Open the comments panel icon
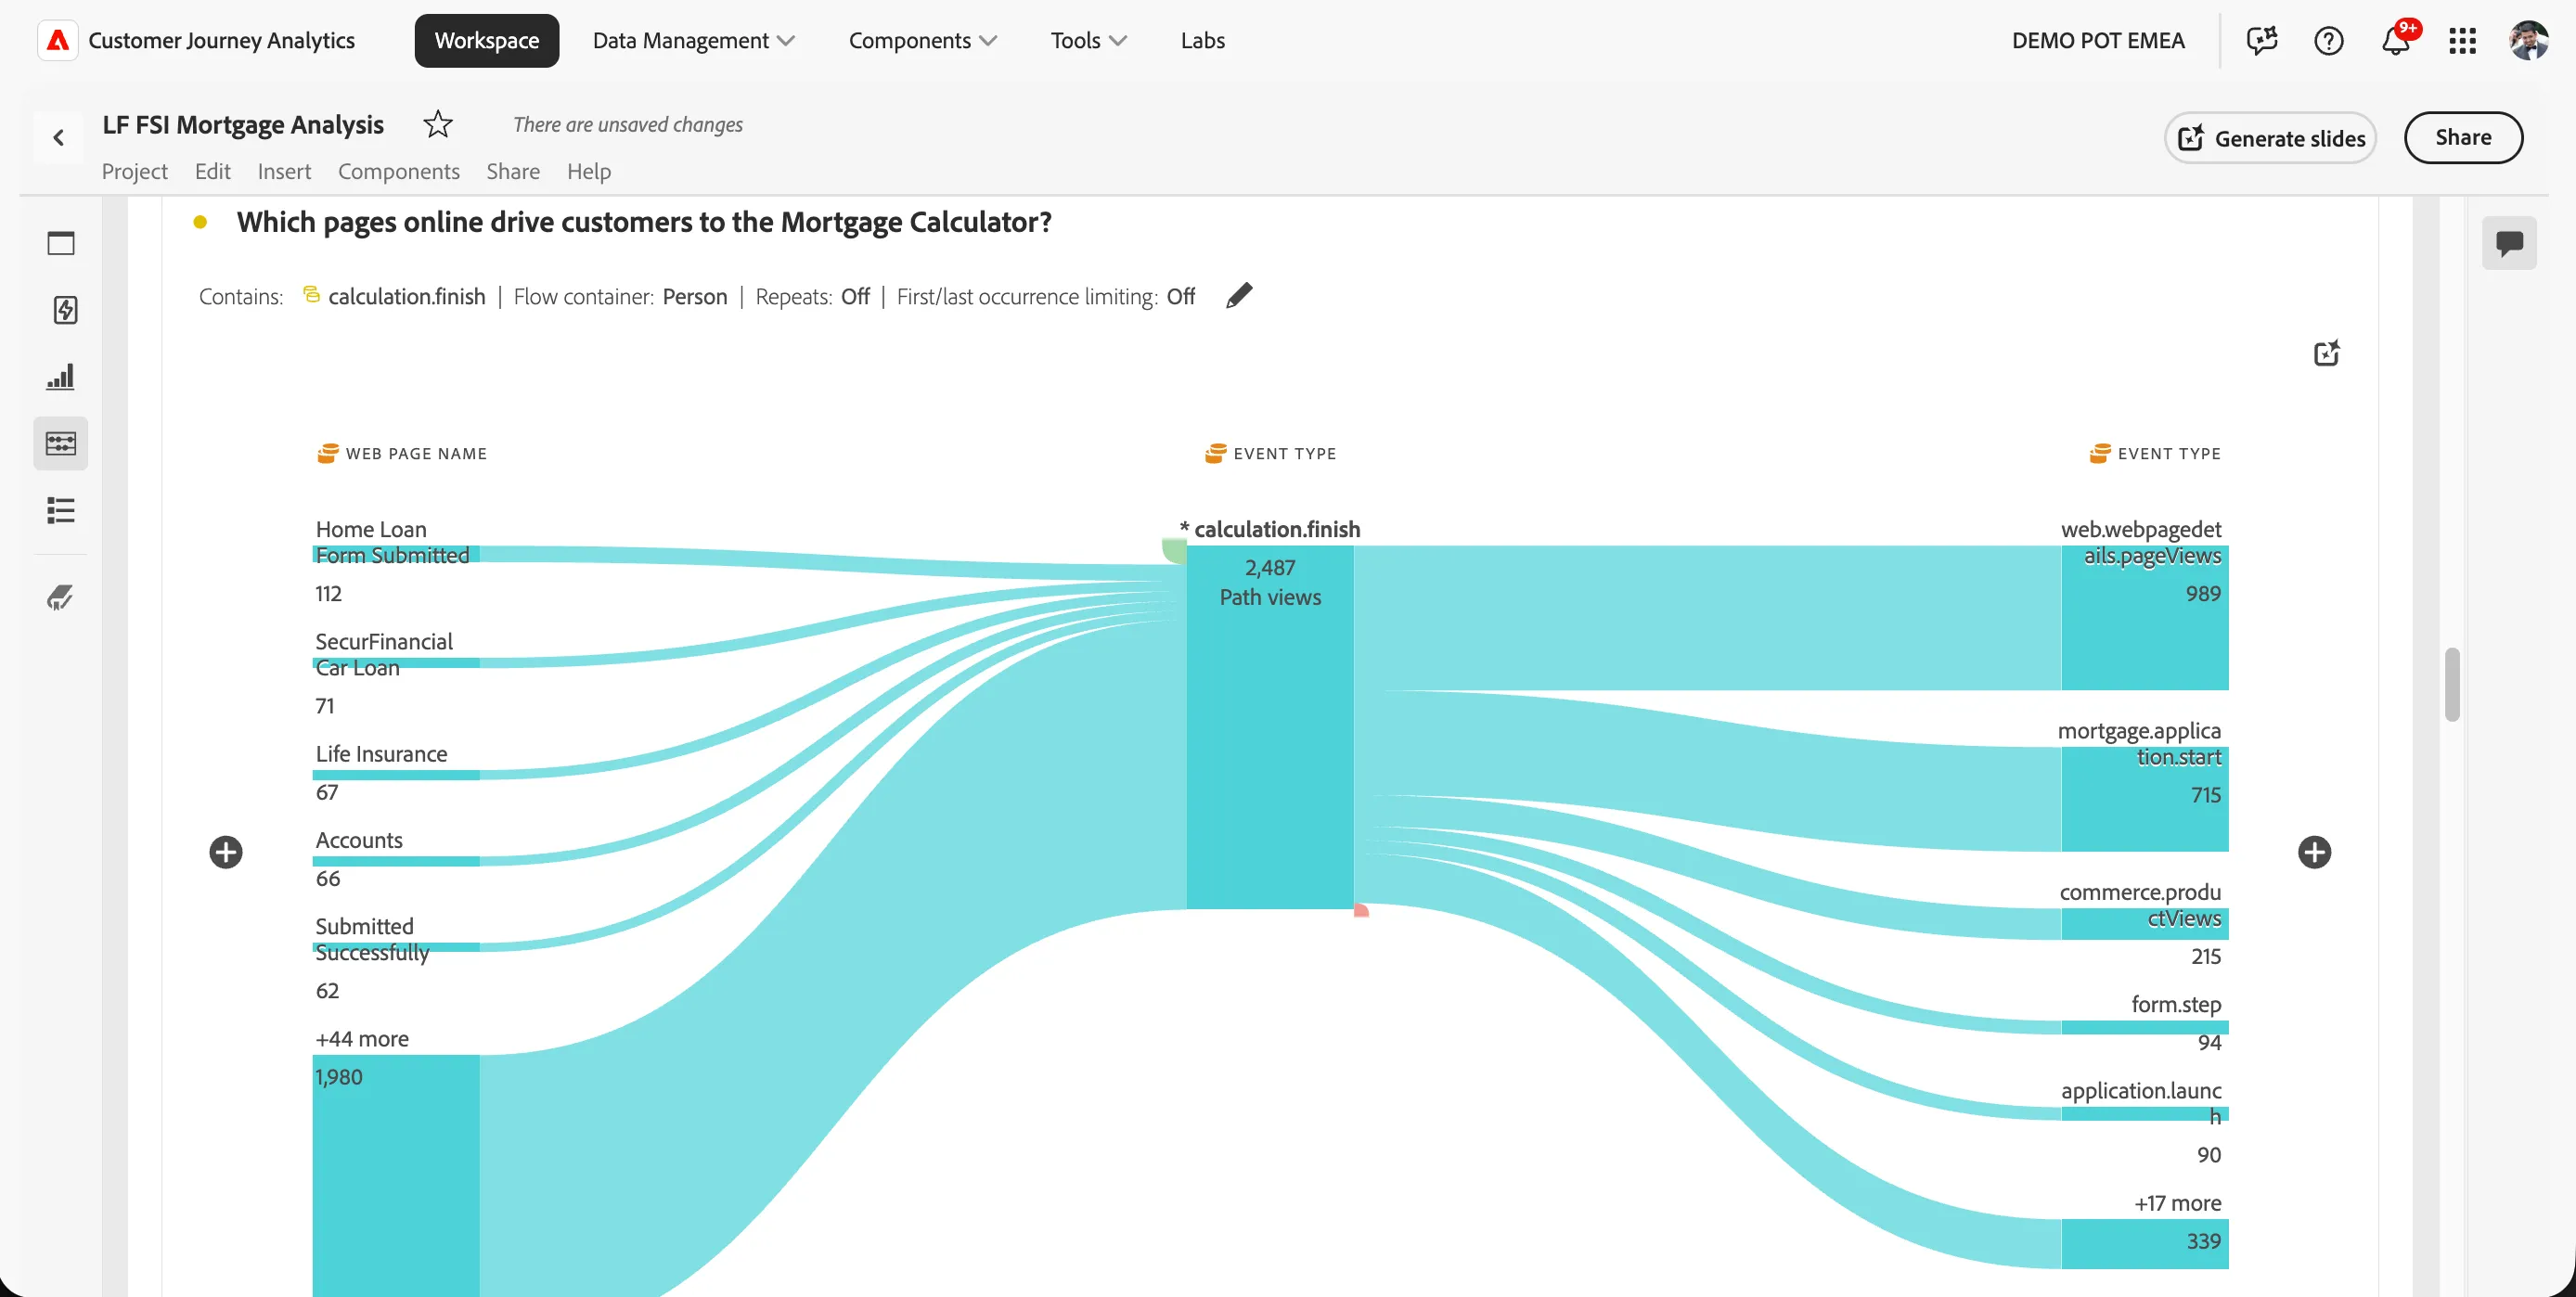This screenshot has height=1297, width=2576. (x=2509, y=243)
